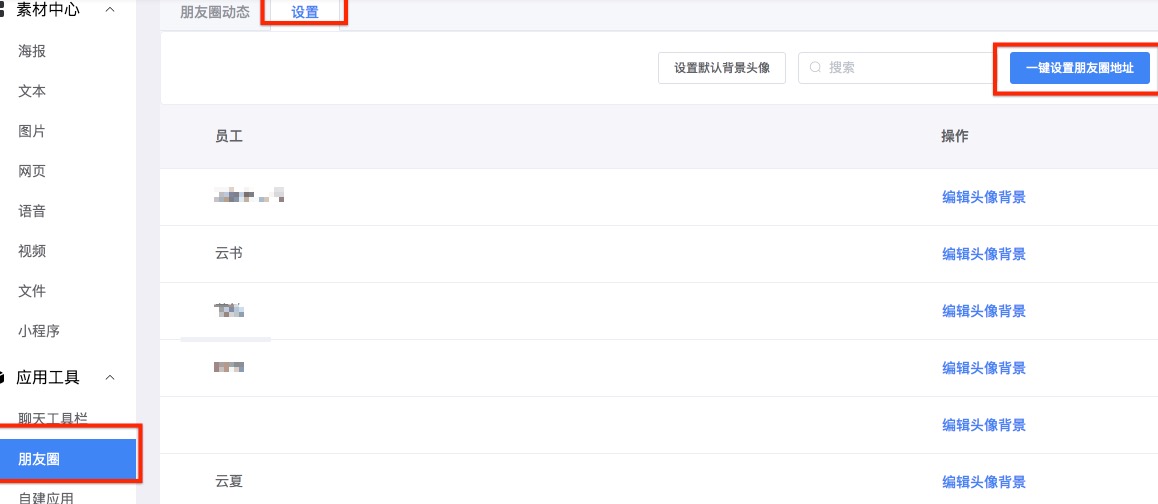Viewport: 1158px width, 504px height.
Task: Open 文本 material category
Action: [x=32, y=91]
